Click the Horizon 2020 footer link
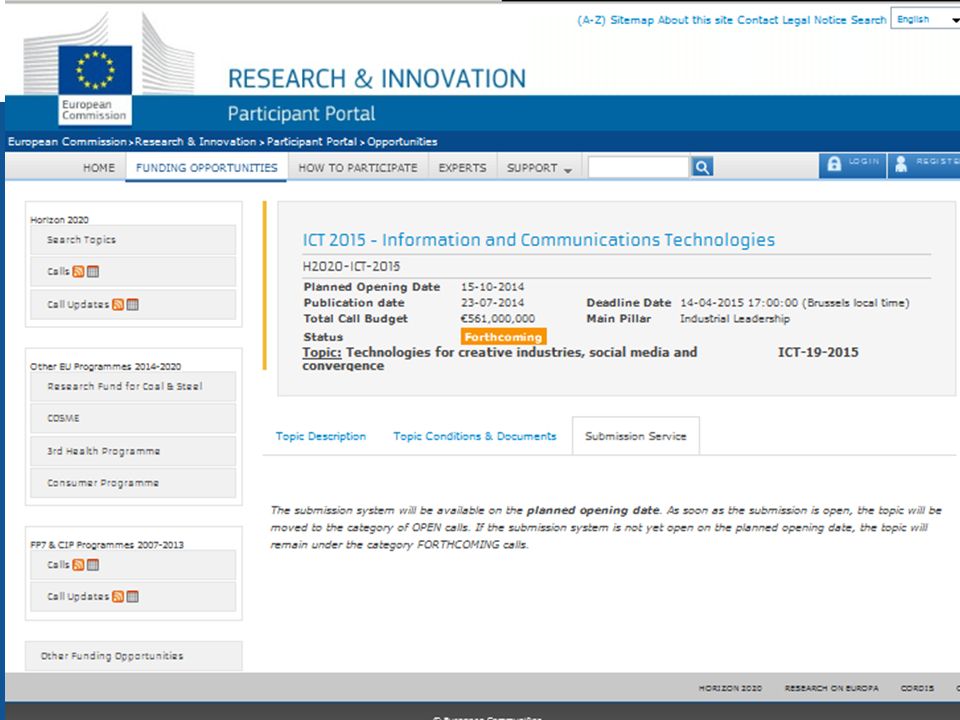Viewport: 960px width, 720px height. click(x=730, y=688)
